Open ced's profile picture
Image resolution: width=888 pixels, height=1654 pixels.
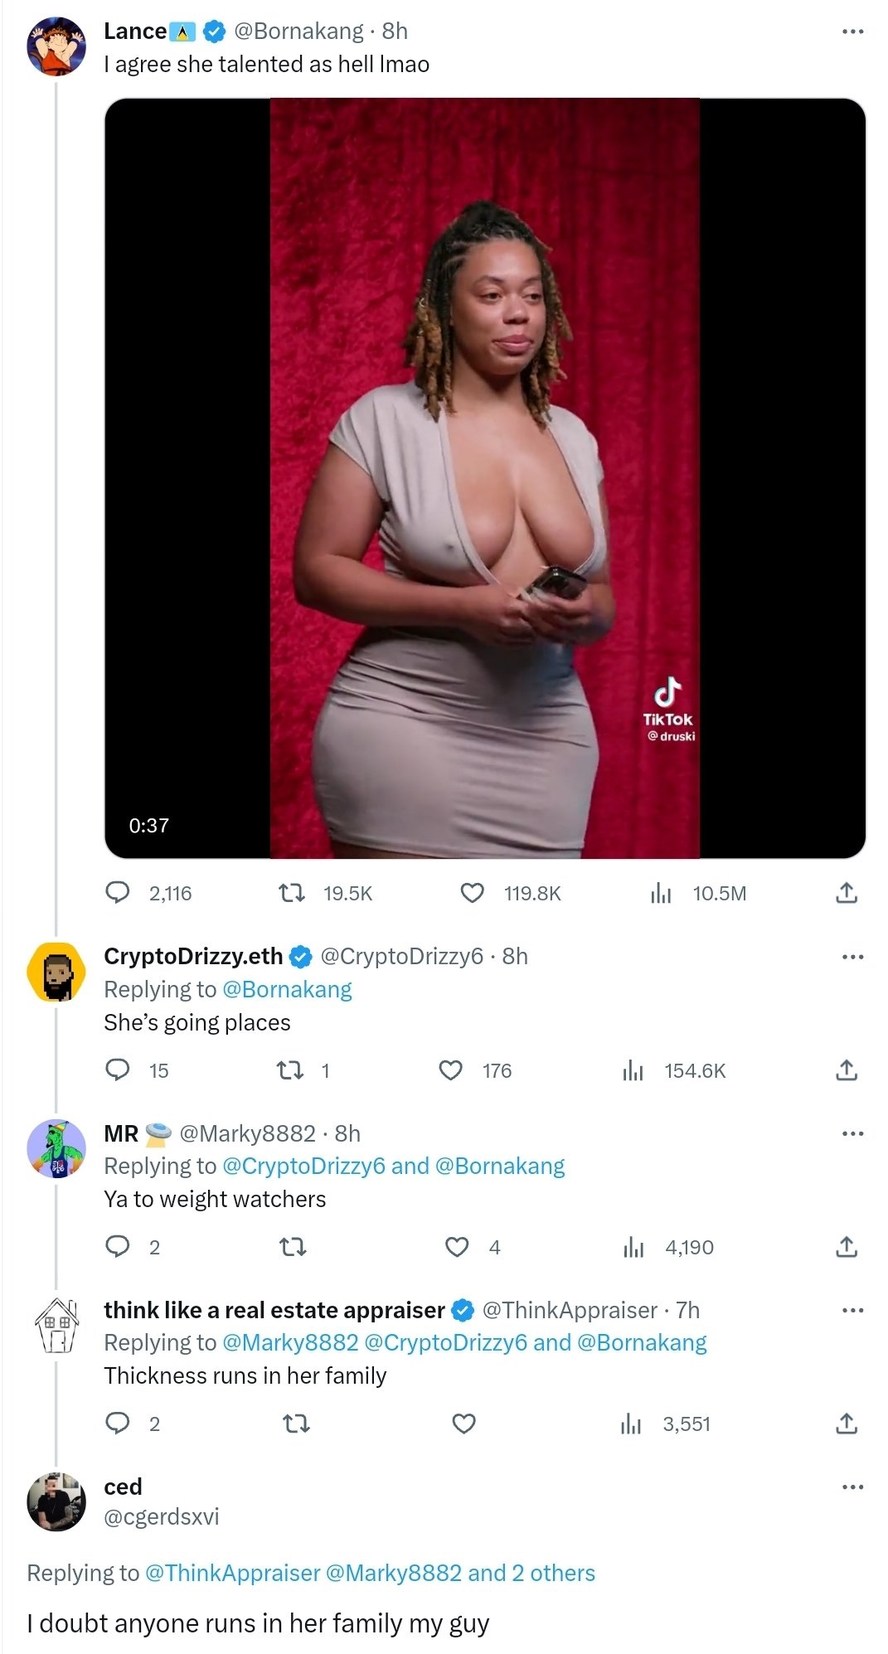(56, 1502)
